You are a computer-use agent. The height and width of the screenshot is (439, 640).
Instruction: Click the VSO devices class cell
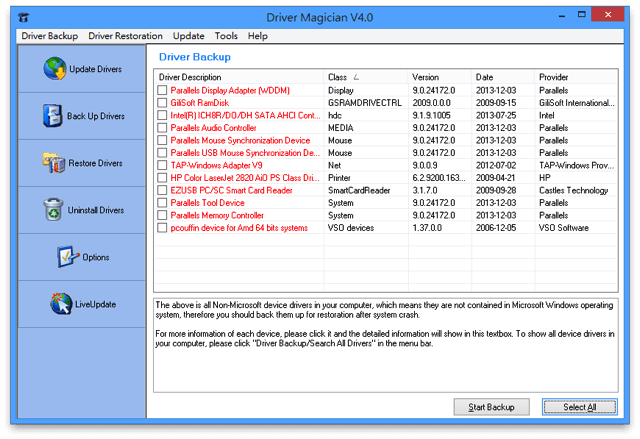(351, 228)
